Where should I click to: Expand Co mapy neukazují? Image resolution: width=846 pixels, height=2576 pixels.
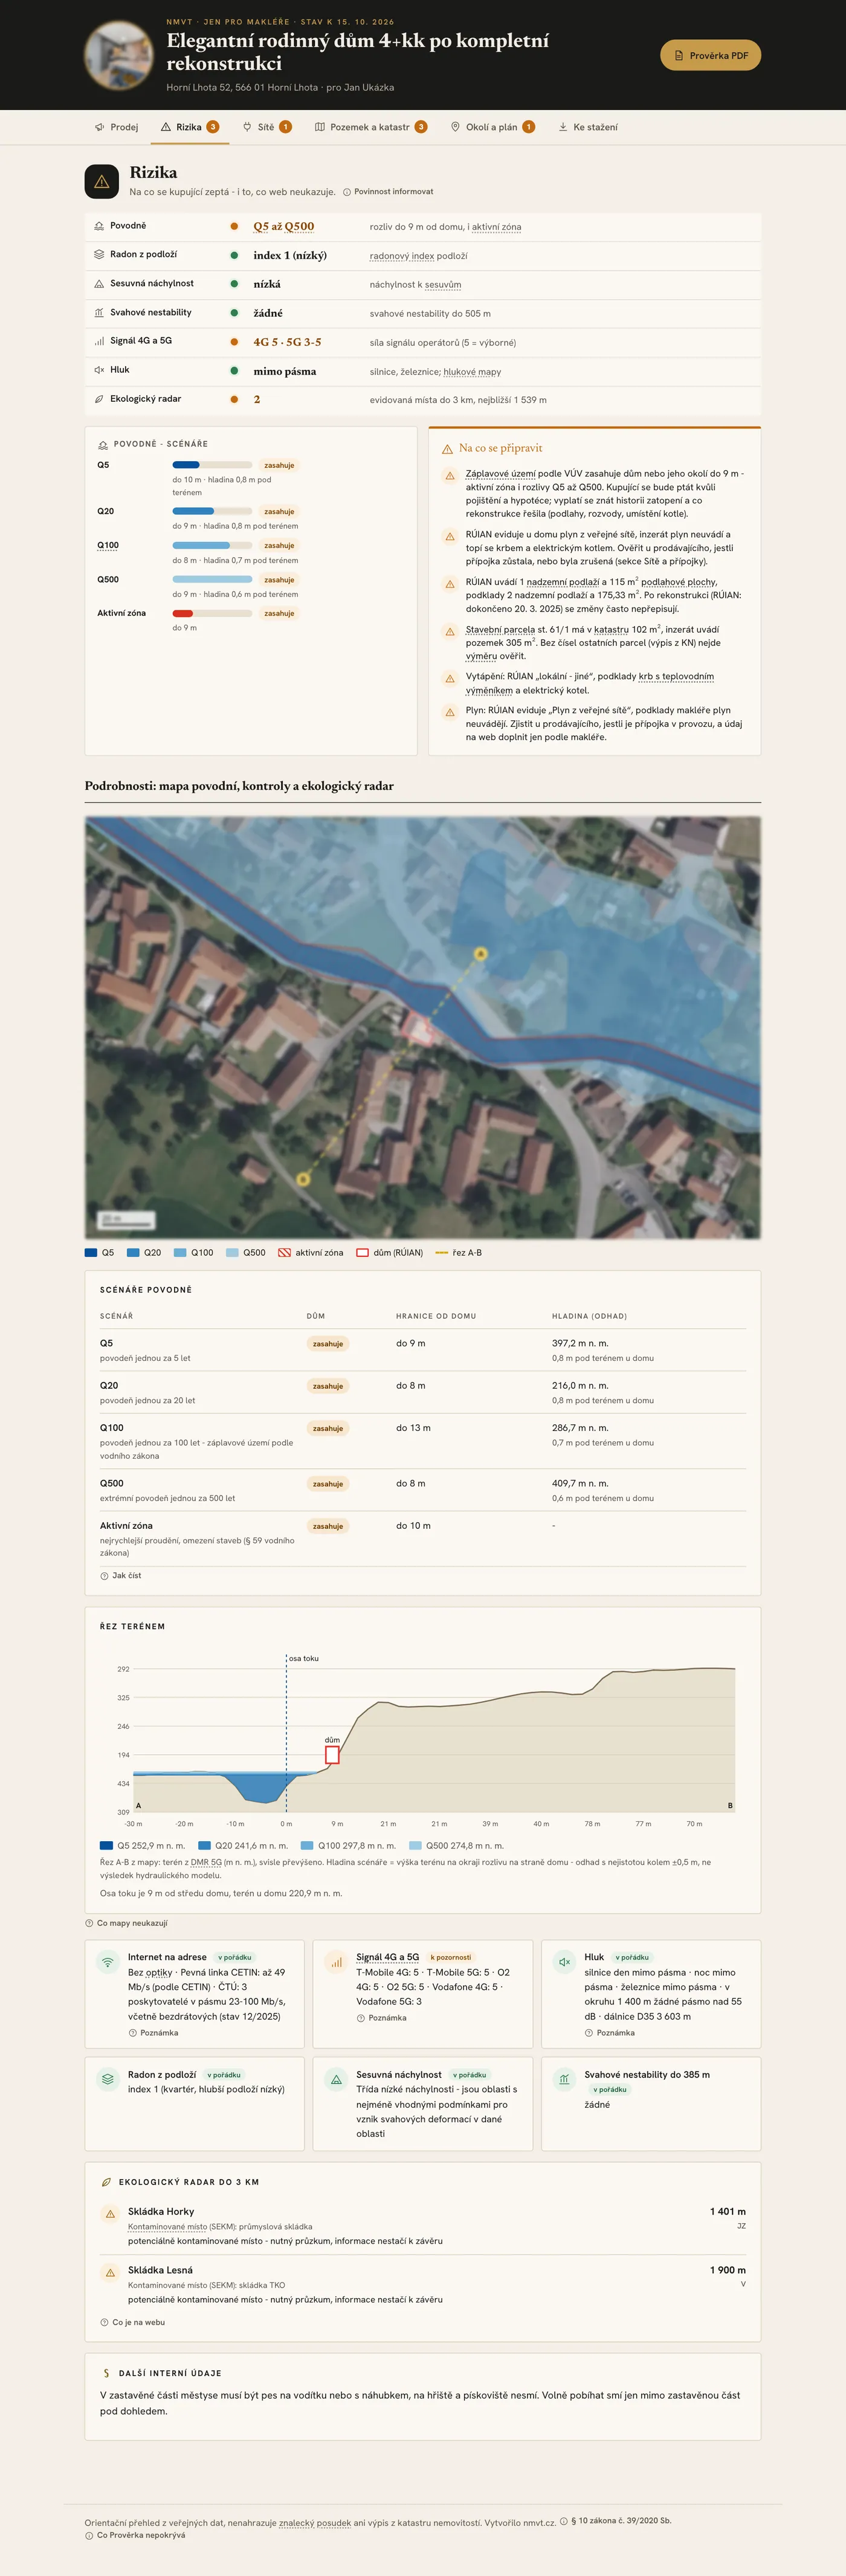tap(127, 1923)
